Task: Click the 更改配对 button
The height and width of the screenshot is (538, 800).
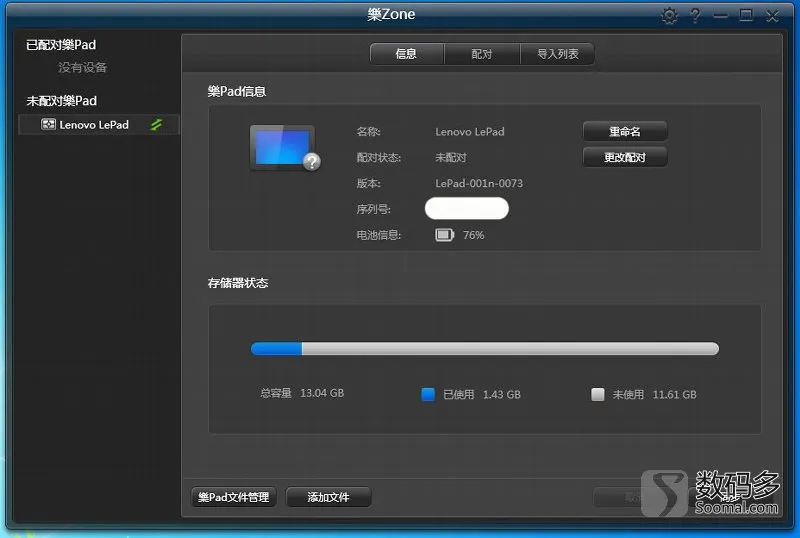Action: 625,157
